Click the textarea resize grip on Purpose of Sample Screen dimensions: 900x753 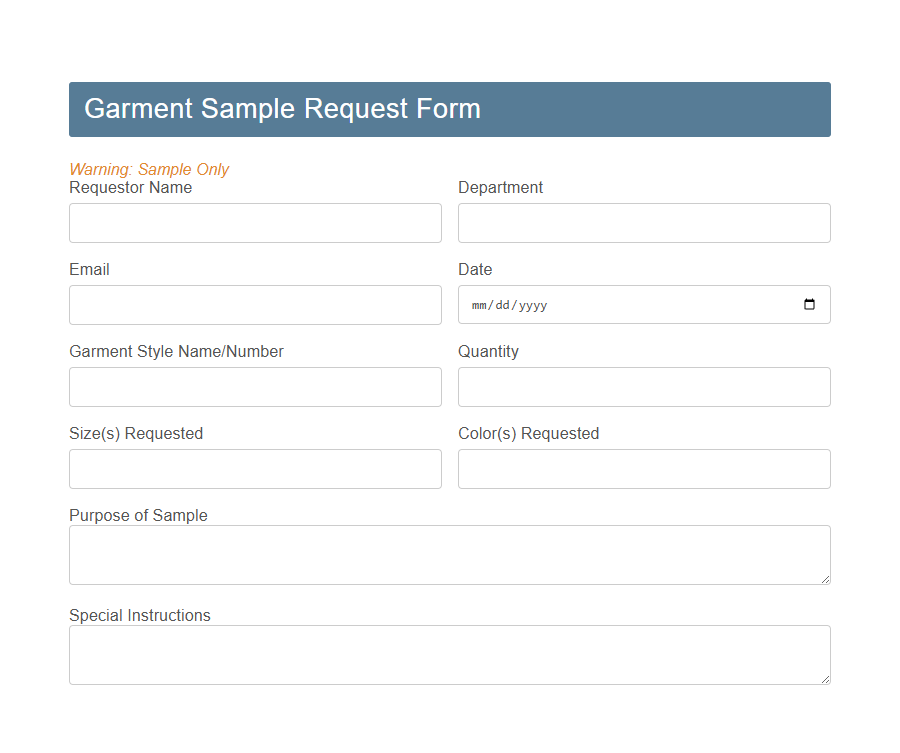tap(826, 582)
